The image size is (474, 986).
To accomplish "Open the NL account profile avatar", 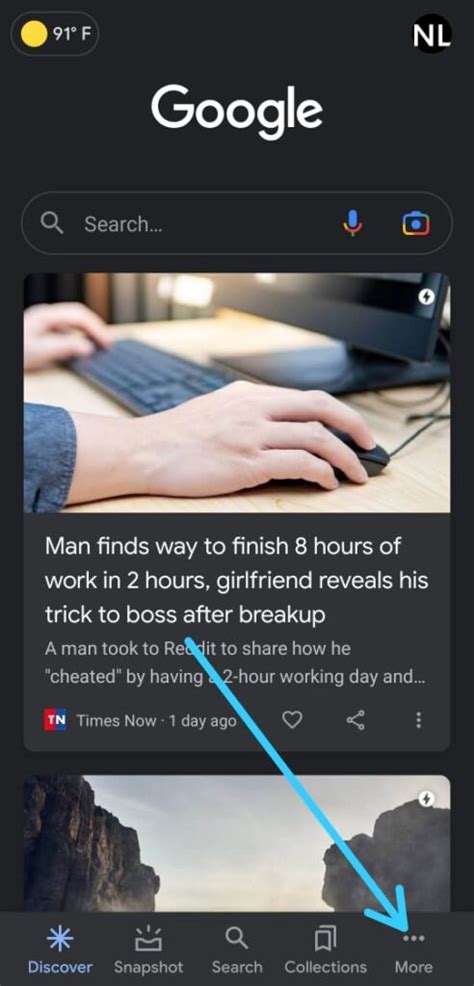I will (x=431, y=34).
